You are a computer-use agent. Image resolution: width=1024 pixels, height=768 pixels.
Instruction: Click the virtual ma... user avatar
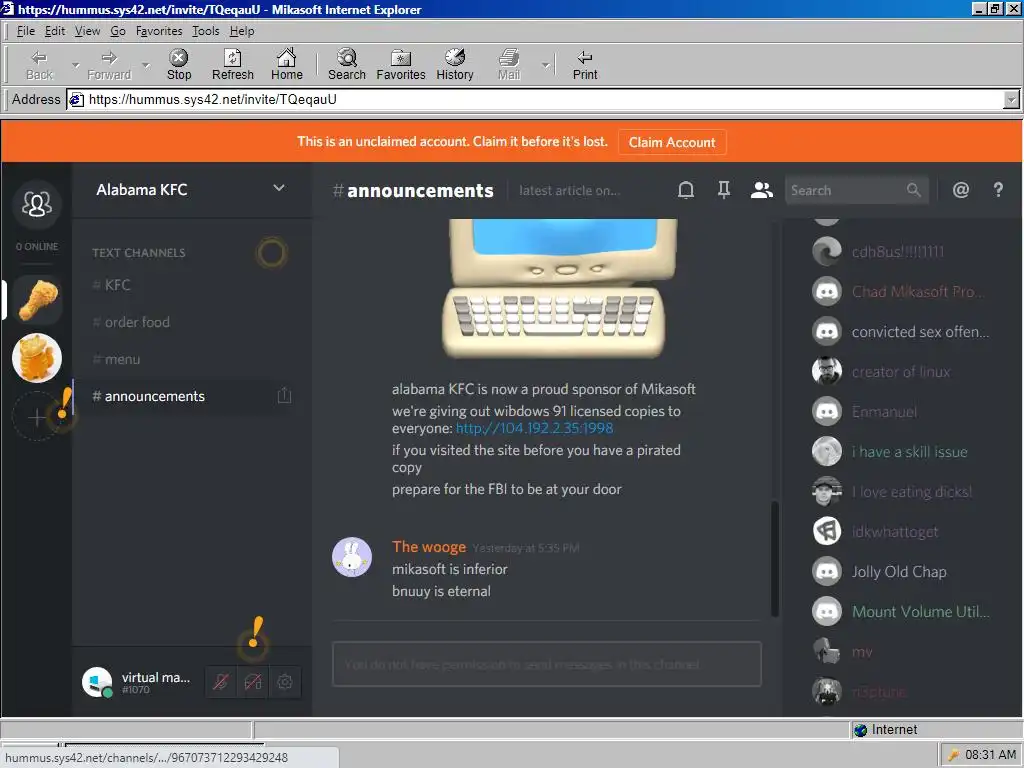coord(97,682)
